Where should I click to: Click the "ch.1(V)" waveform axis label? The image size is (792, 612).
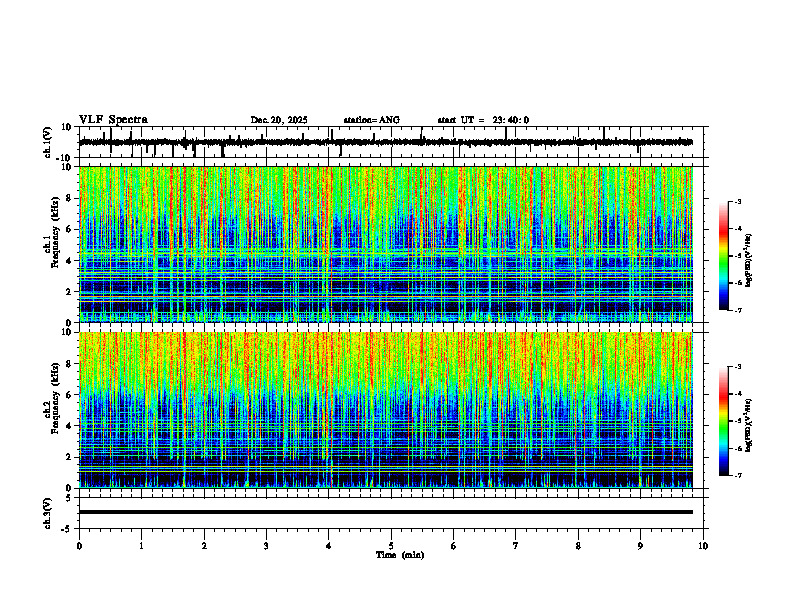click(x=48, y=142)
